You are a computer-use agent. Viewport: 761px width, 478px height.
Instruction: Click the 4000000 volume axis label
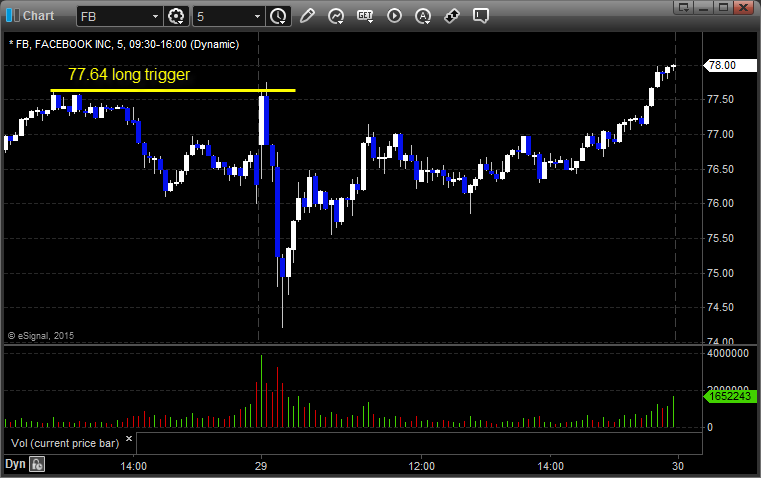click(x=728, y=353)
